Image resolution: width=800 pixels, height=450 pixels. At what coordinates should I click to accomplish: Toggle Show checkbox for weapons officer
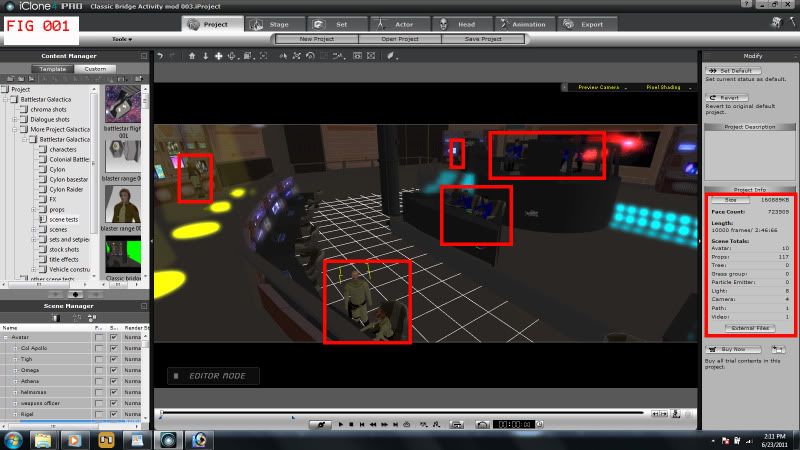coord(114,403)
